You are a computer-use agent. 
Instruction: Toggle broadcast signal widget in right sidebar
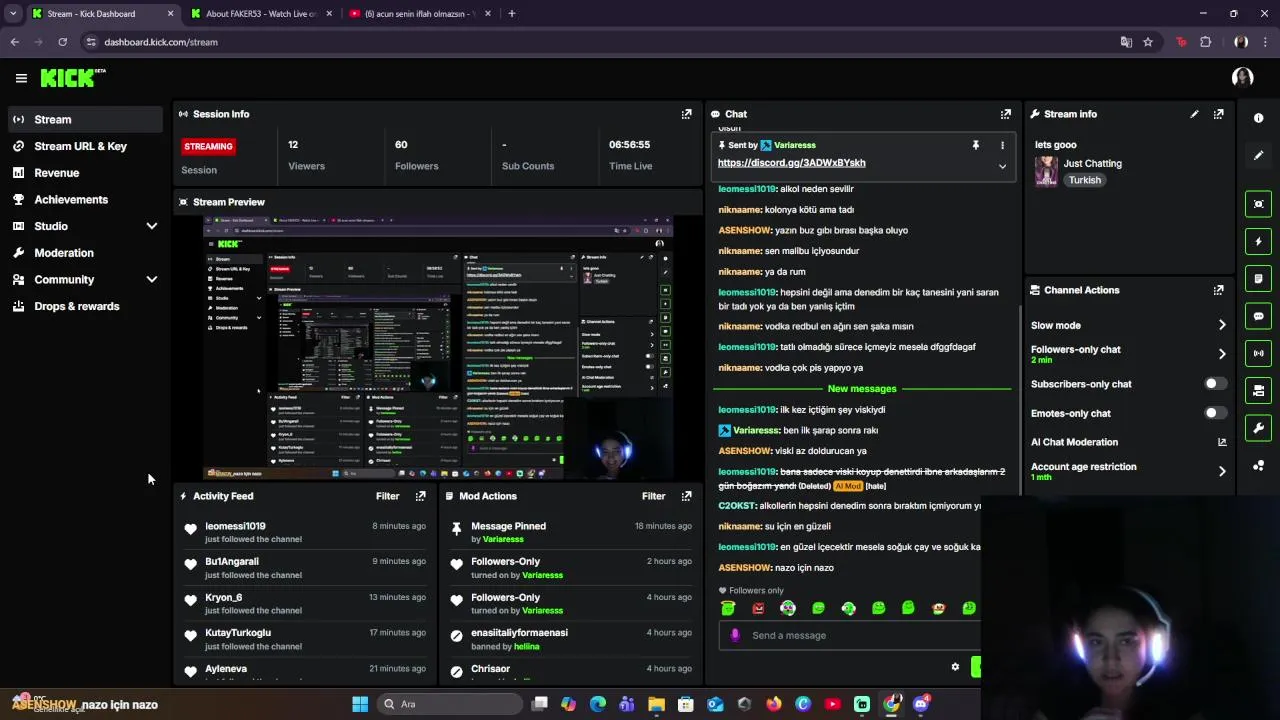tap(1258, 353)
